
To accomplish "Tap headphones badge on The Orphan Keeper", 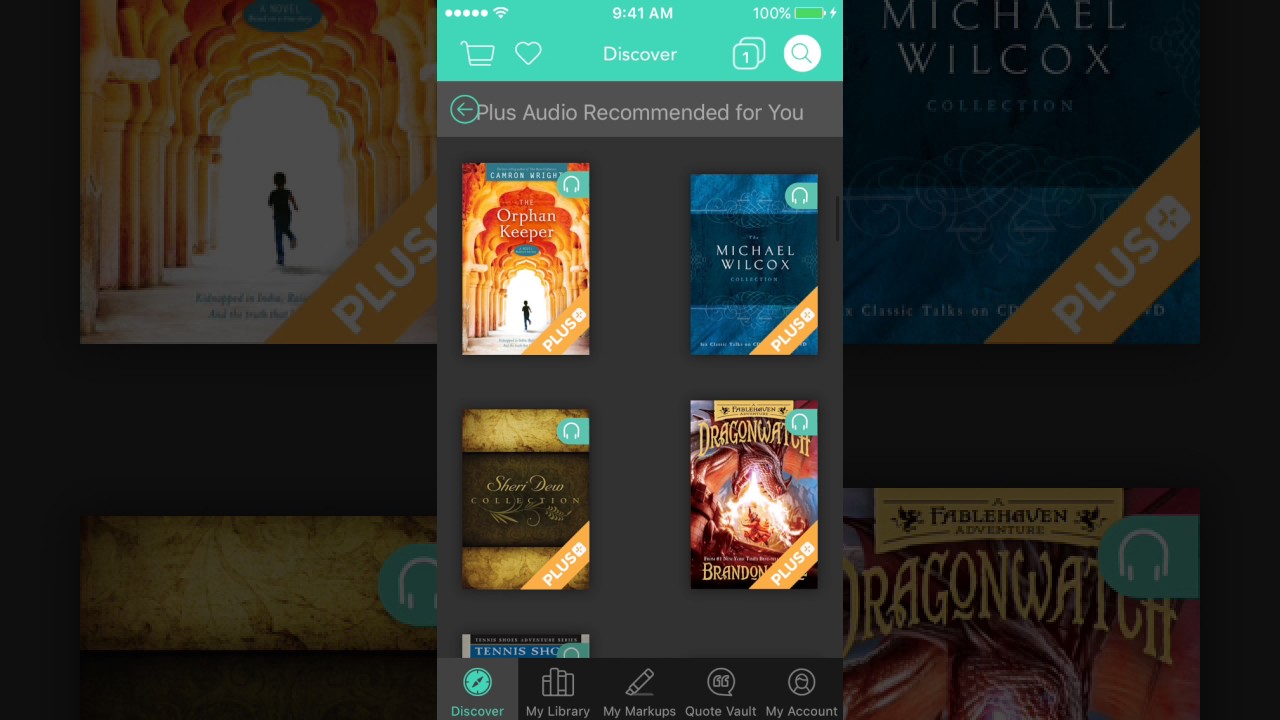I will point(571,184).
